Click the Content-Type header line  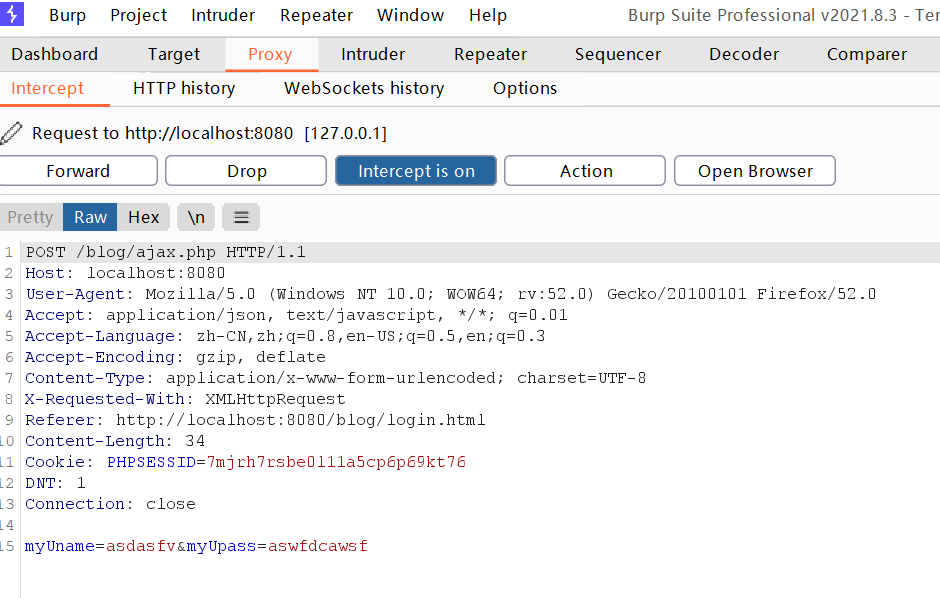tap(336, 378)
